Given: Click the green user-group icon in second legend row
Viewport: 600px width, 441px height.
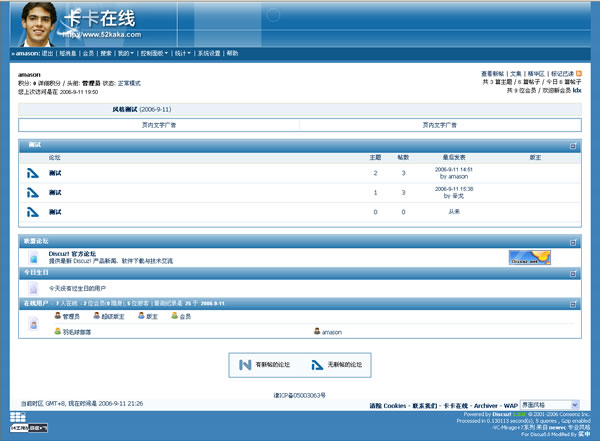Looking at the screenshot, I should [x=58, y=331].
